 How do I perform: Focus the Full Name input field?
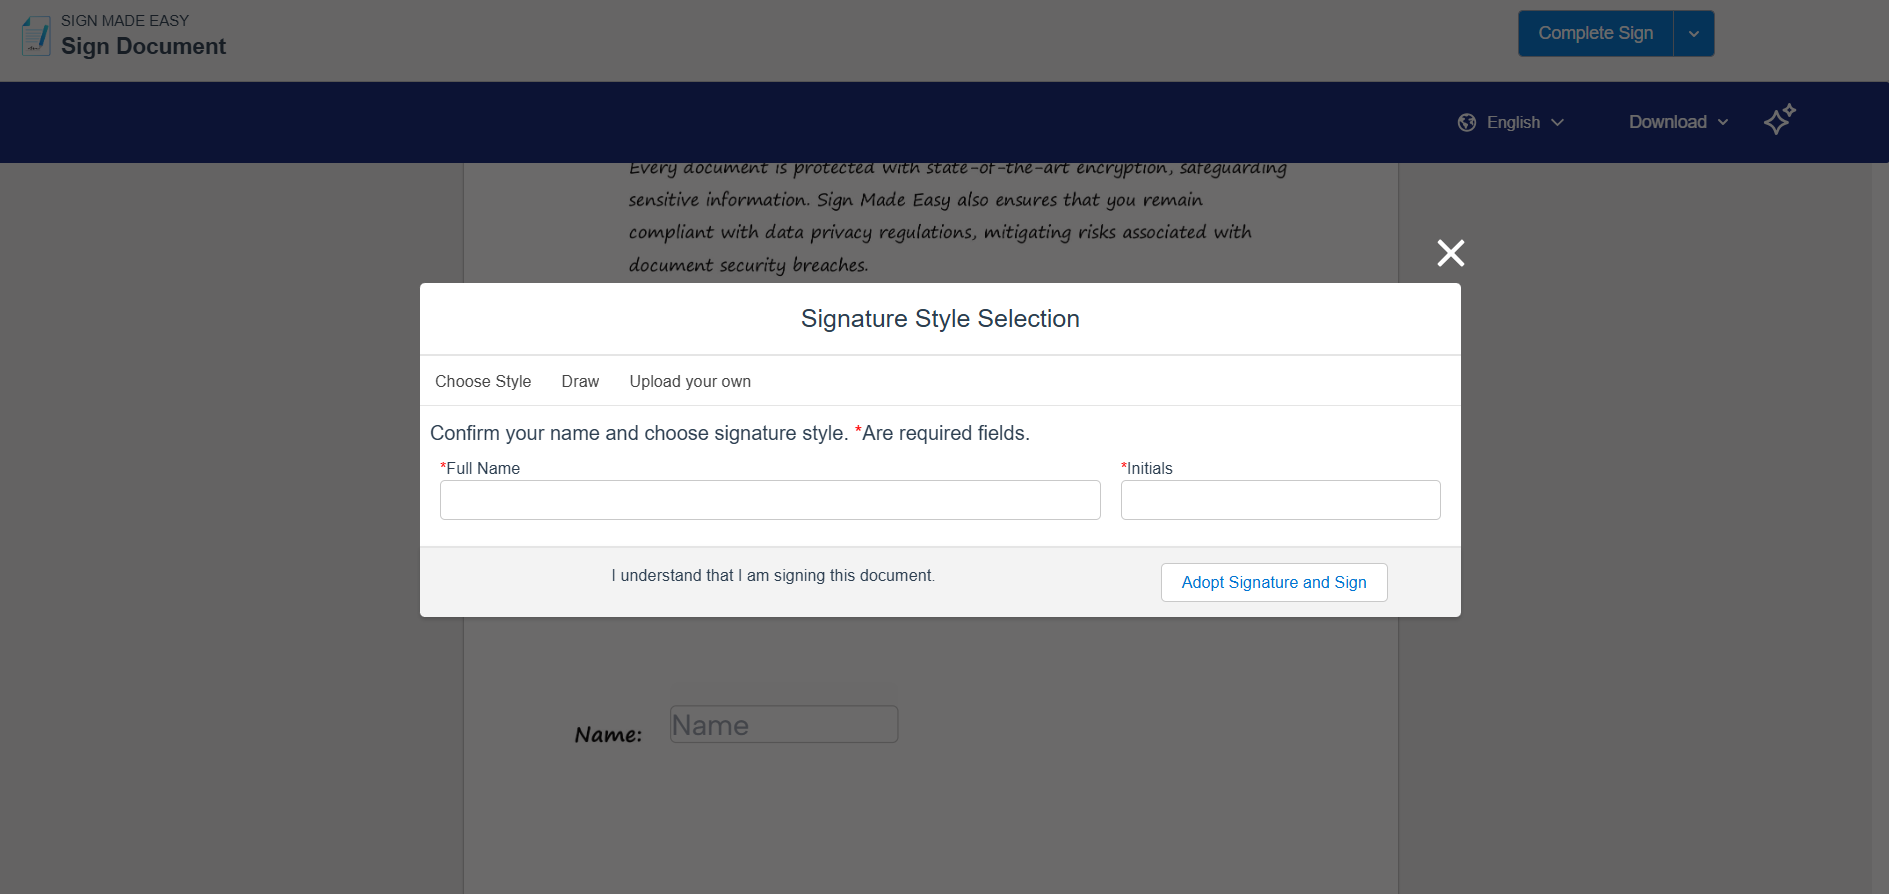pyautogui.click(x=770, y=500)
